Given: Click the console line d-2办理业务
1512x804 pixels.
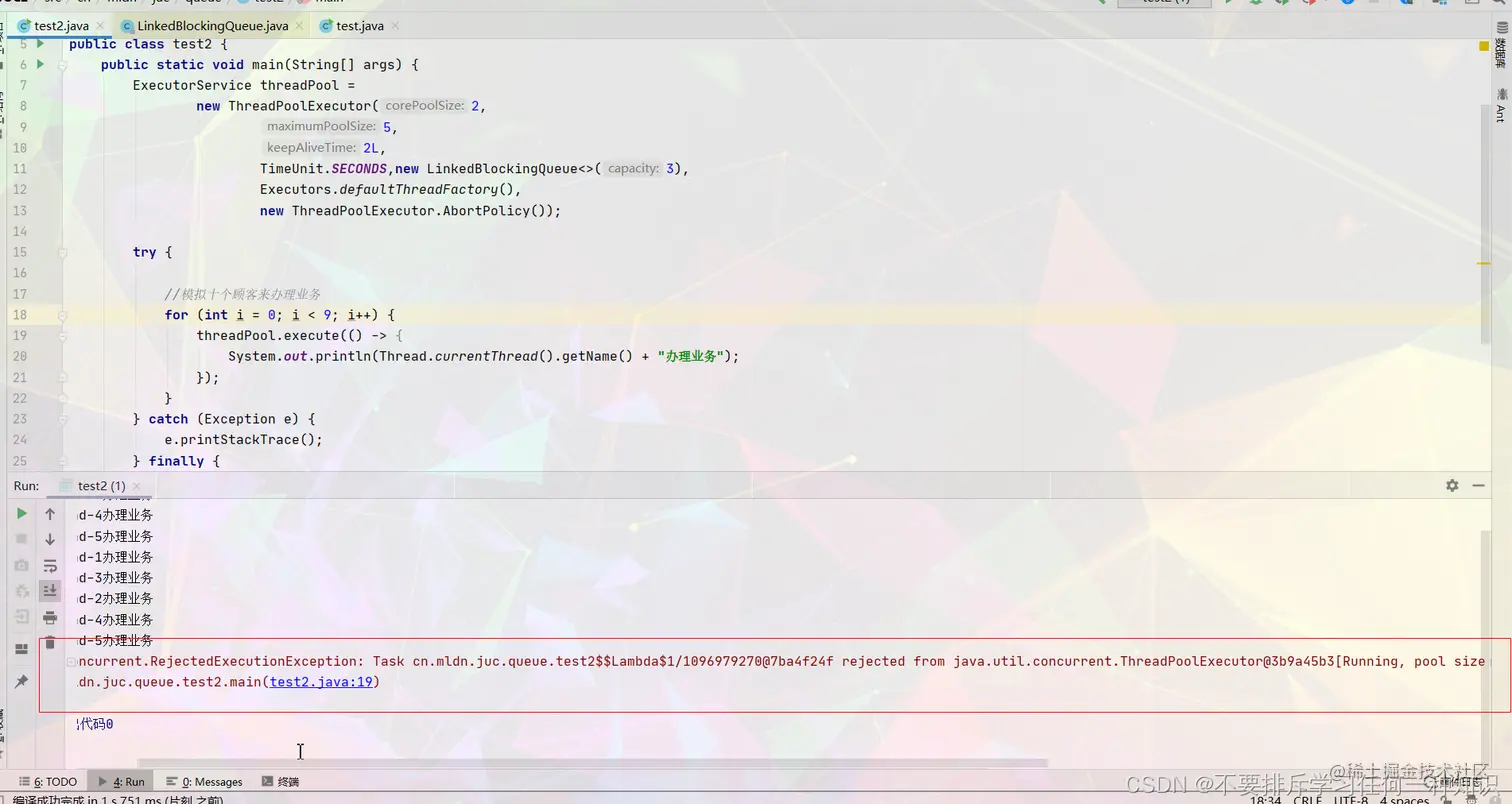Looking at the screenshot, I should [116, 599].
